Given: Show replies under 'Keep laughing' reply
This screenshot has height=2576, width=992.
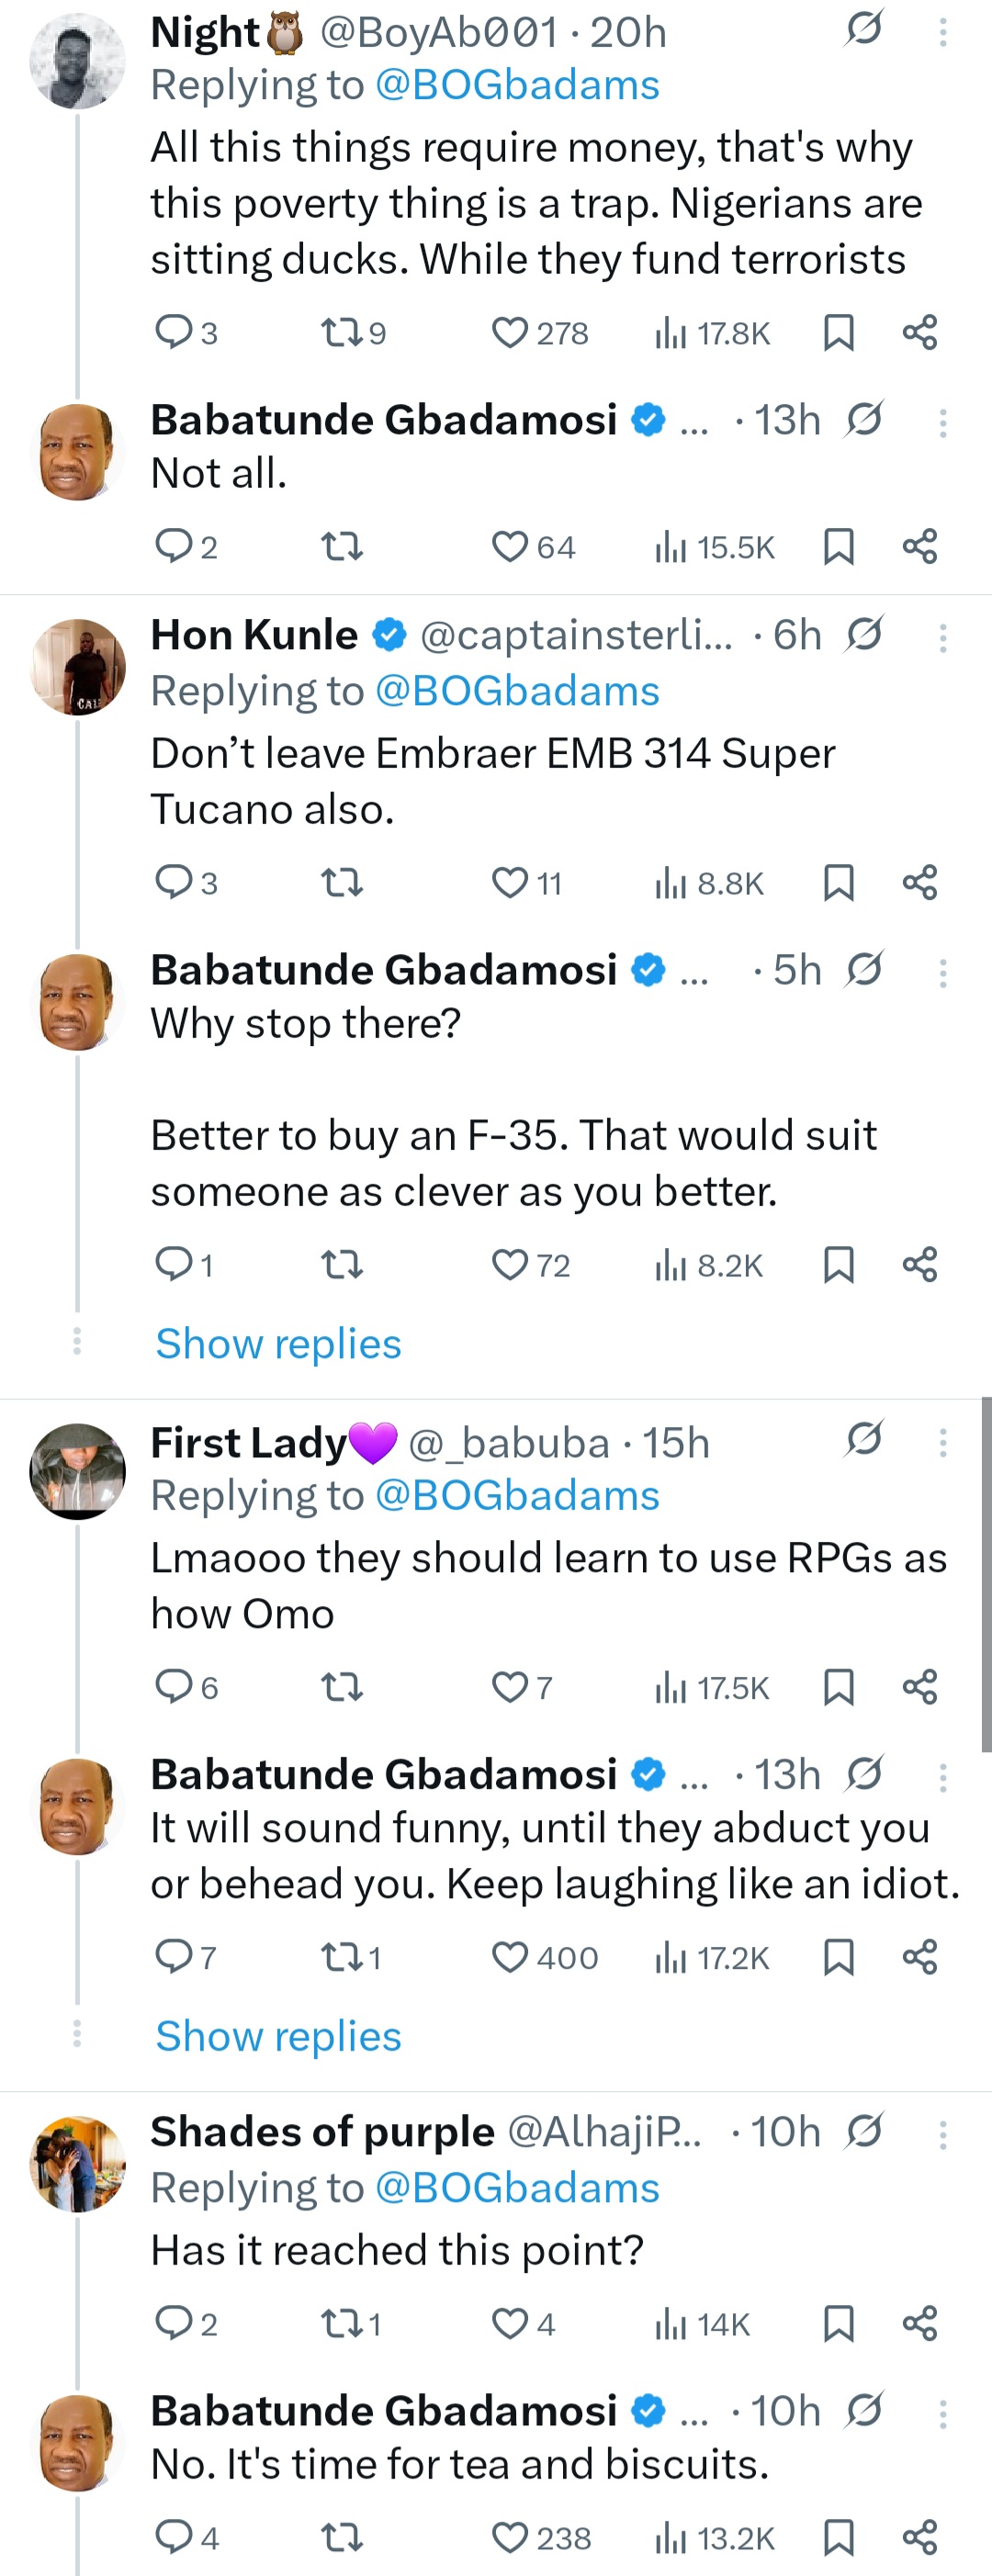Looking at the screenshot, I should click(278, 2036).
